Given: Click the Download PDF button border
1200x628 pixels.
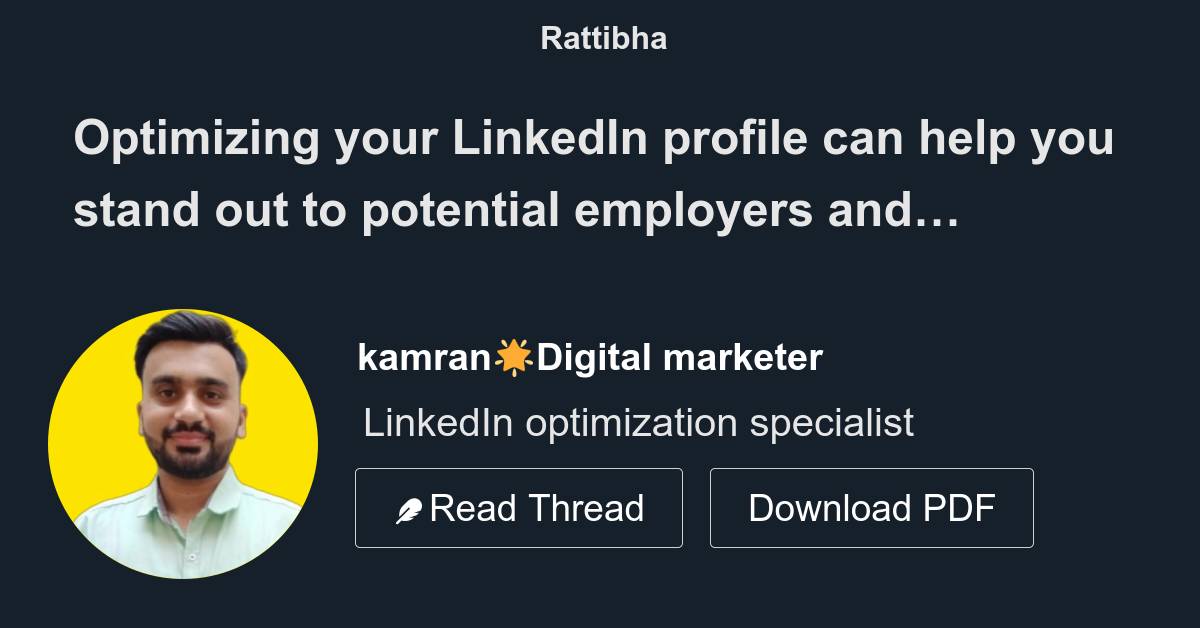Looking at the screenshot, I should 871,470.
